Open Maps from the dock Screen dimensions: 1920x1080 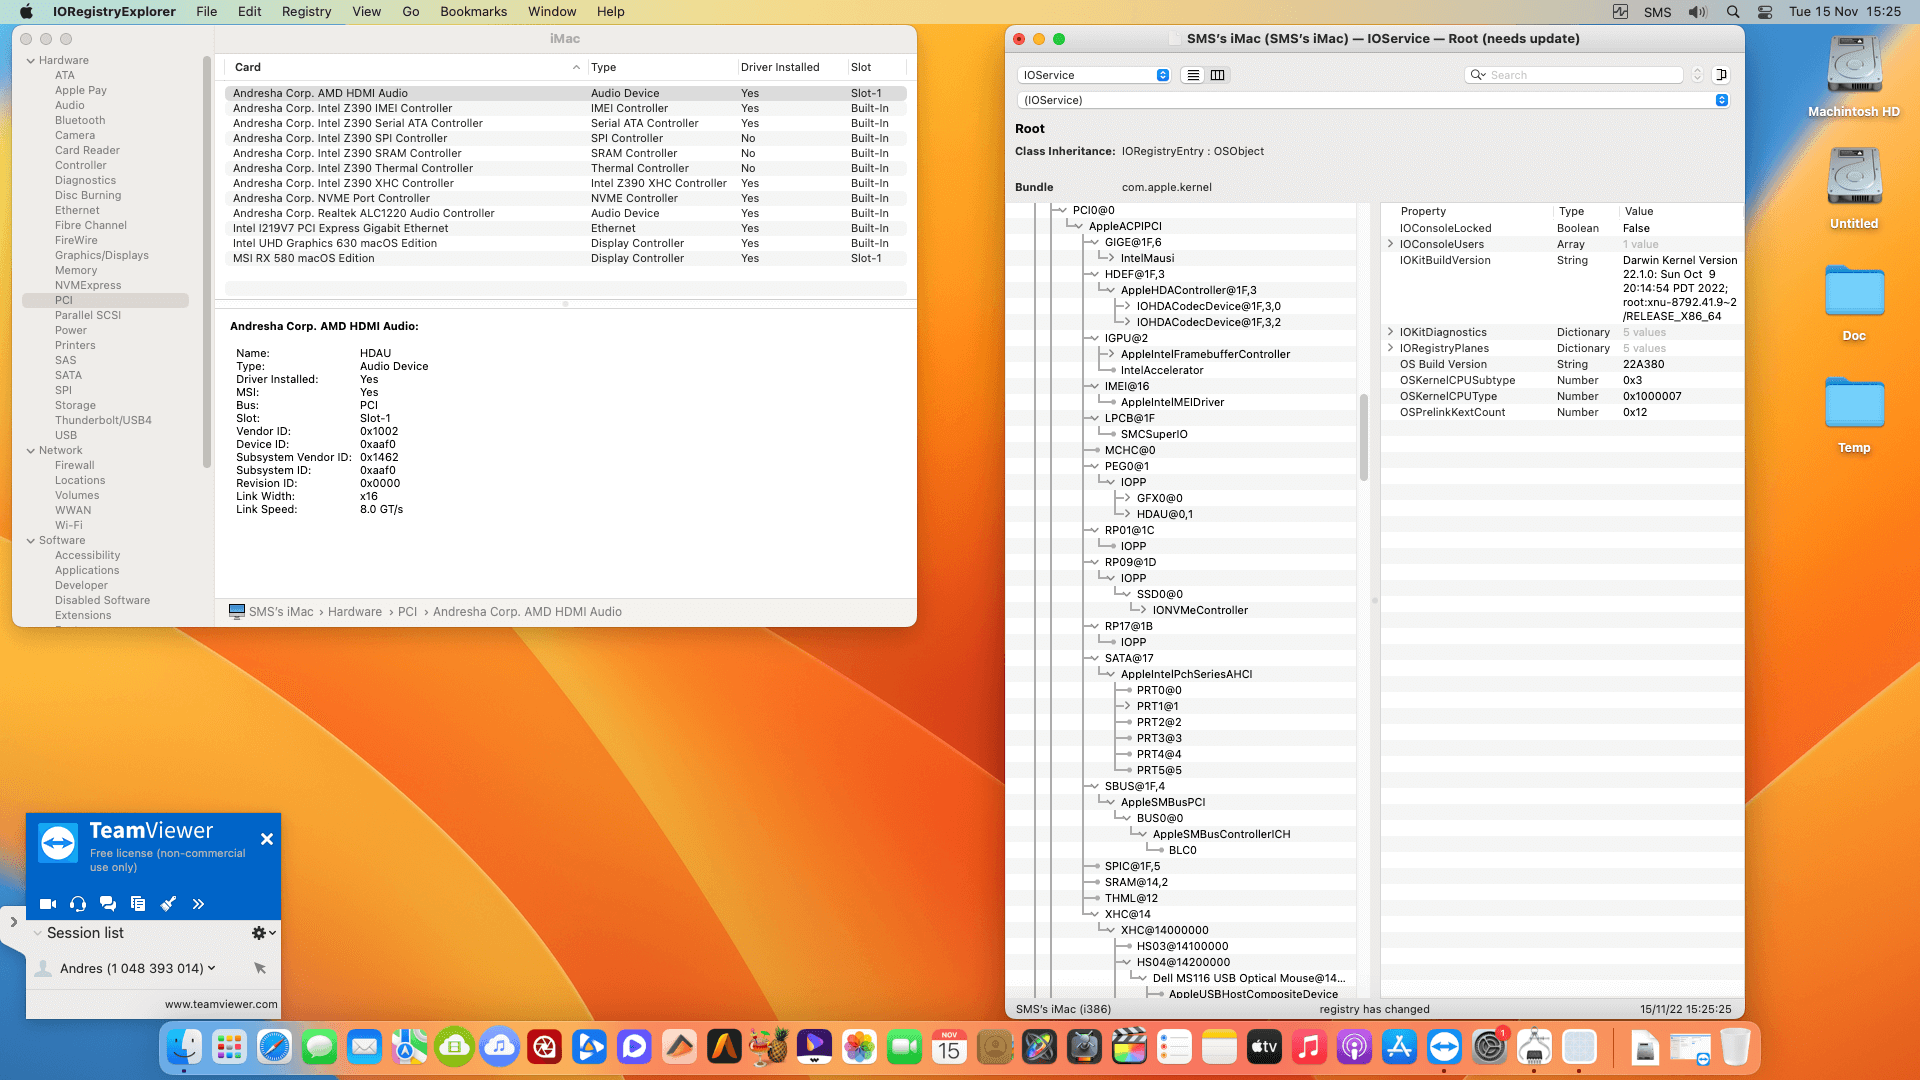(x=409, y=1047)
